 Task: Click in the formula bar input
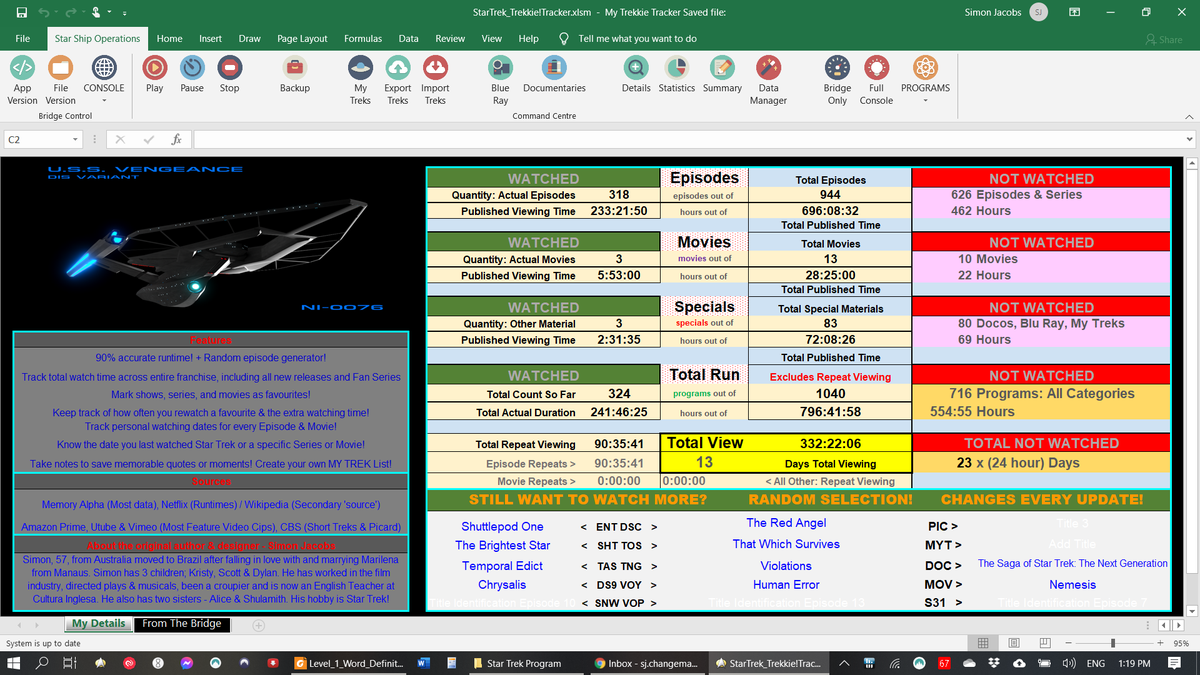pos(687,140)
